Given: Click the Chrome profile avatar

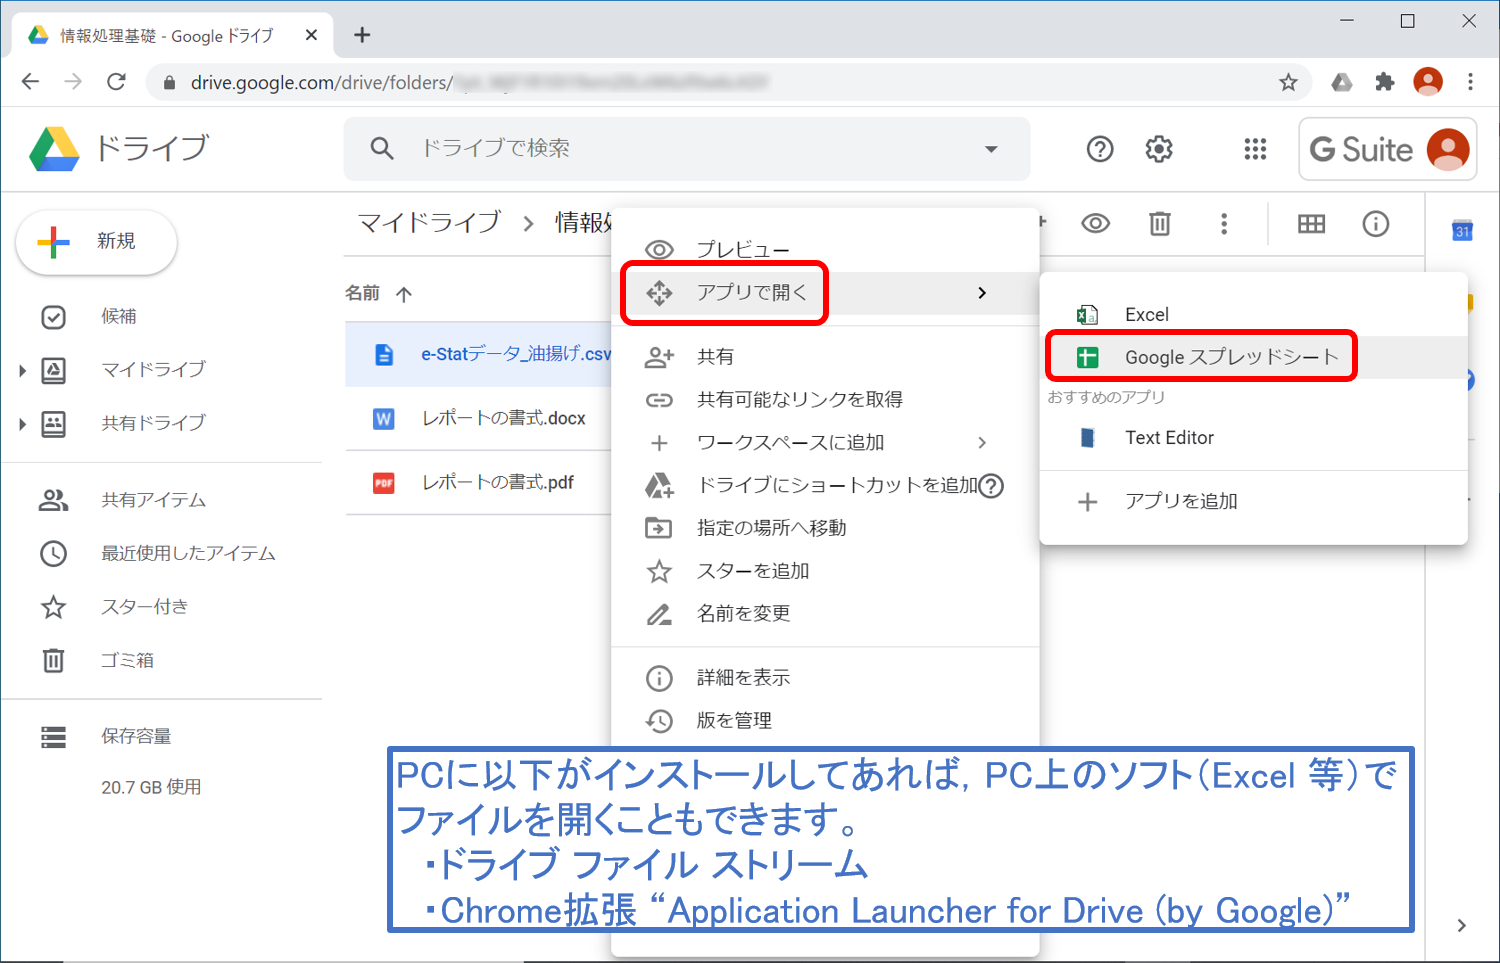Looking at the screenshot, I should (1428, 82).
